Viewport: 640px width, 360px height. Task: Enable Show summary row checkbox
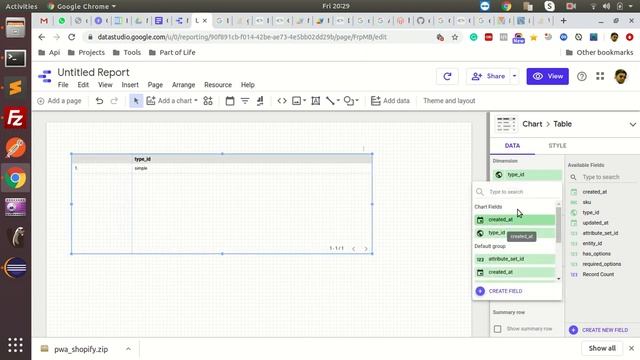(498, 329)
